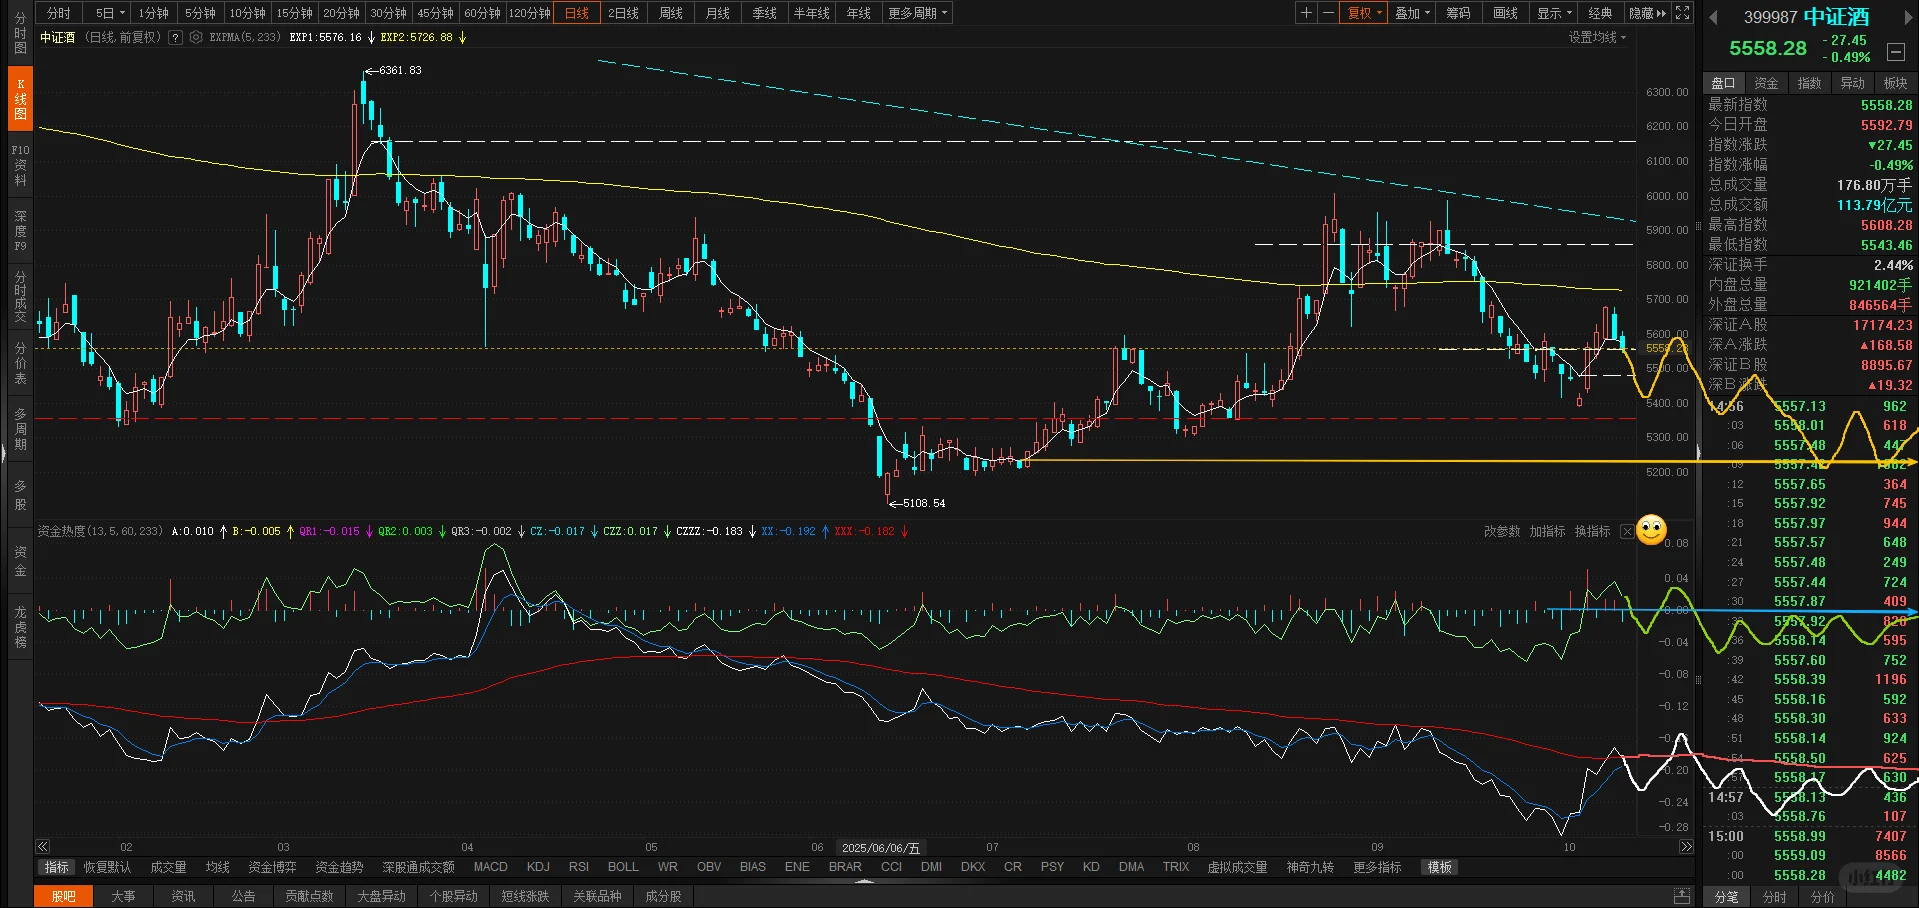
Task: Open the 换指标 indicator switcher
Action: [1593, 531]
